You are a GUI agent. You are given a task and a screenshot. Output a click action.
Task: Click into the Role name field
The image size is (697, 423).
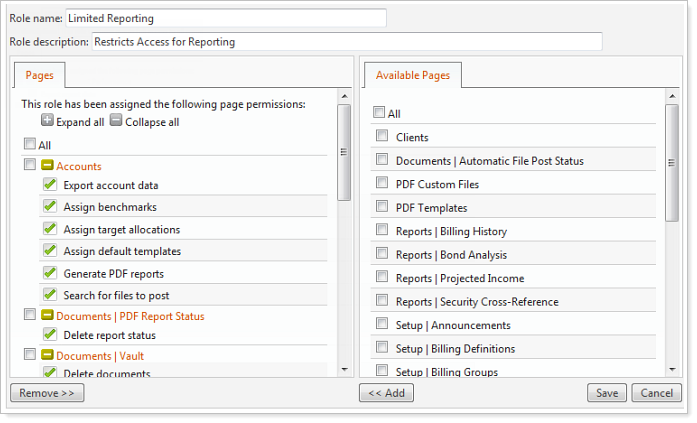(225, 18)
